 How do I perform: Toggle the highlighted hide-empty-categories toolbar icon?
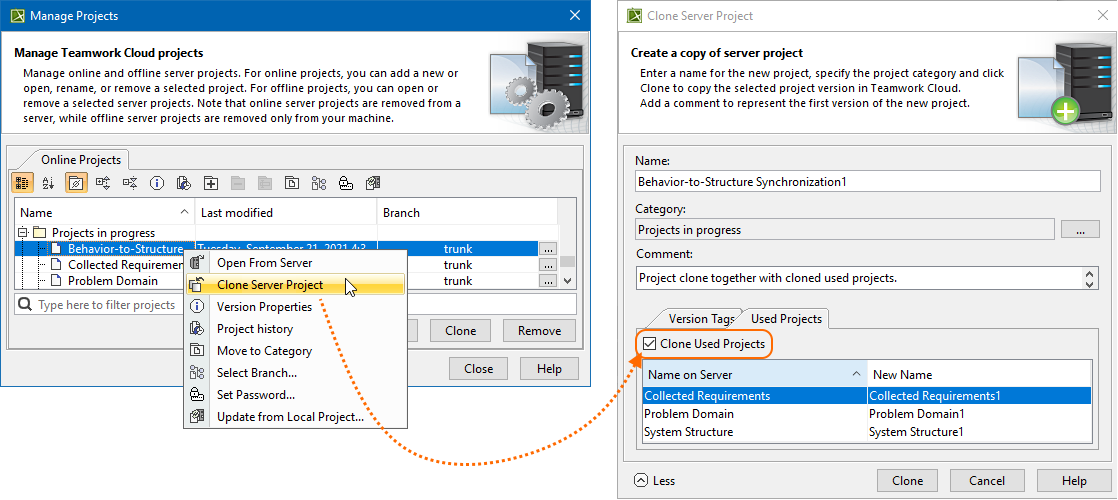click(x=76, y=183)
